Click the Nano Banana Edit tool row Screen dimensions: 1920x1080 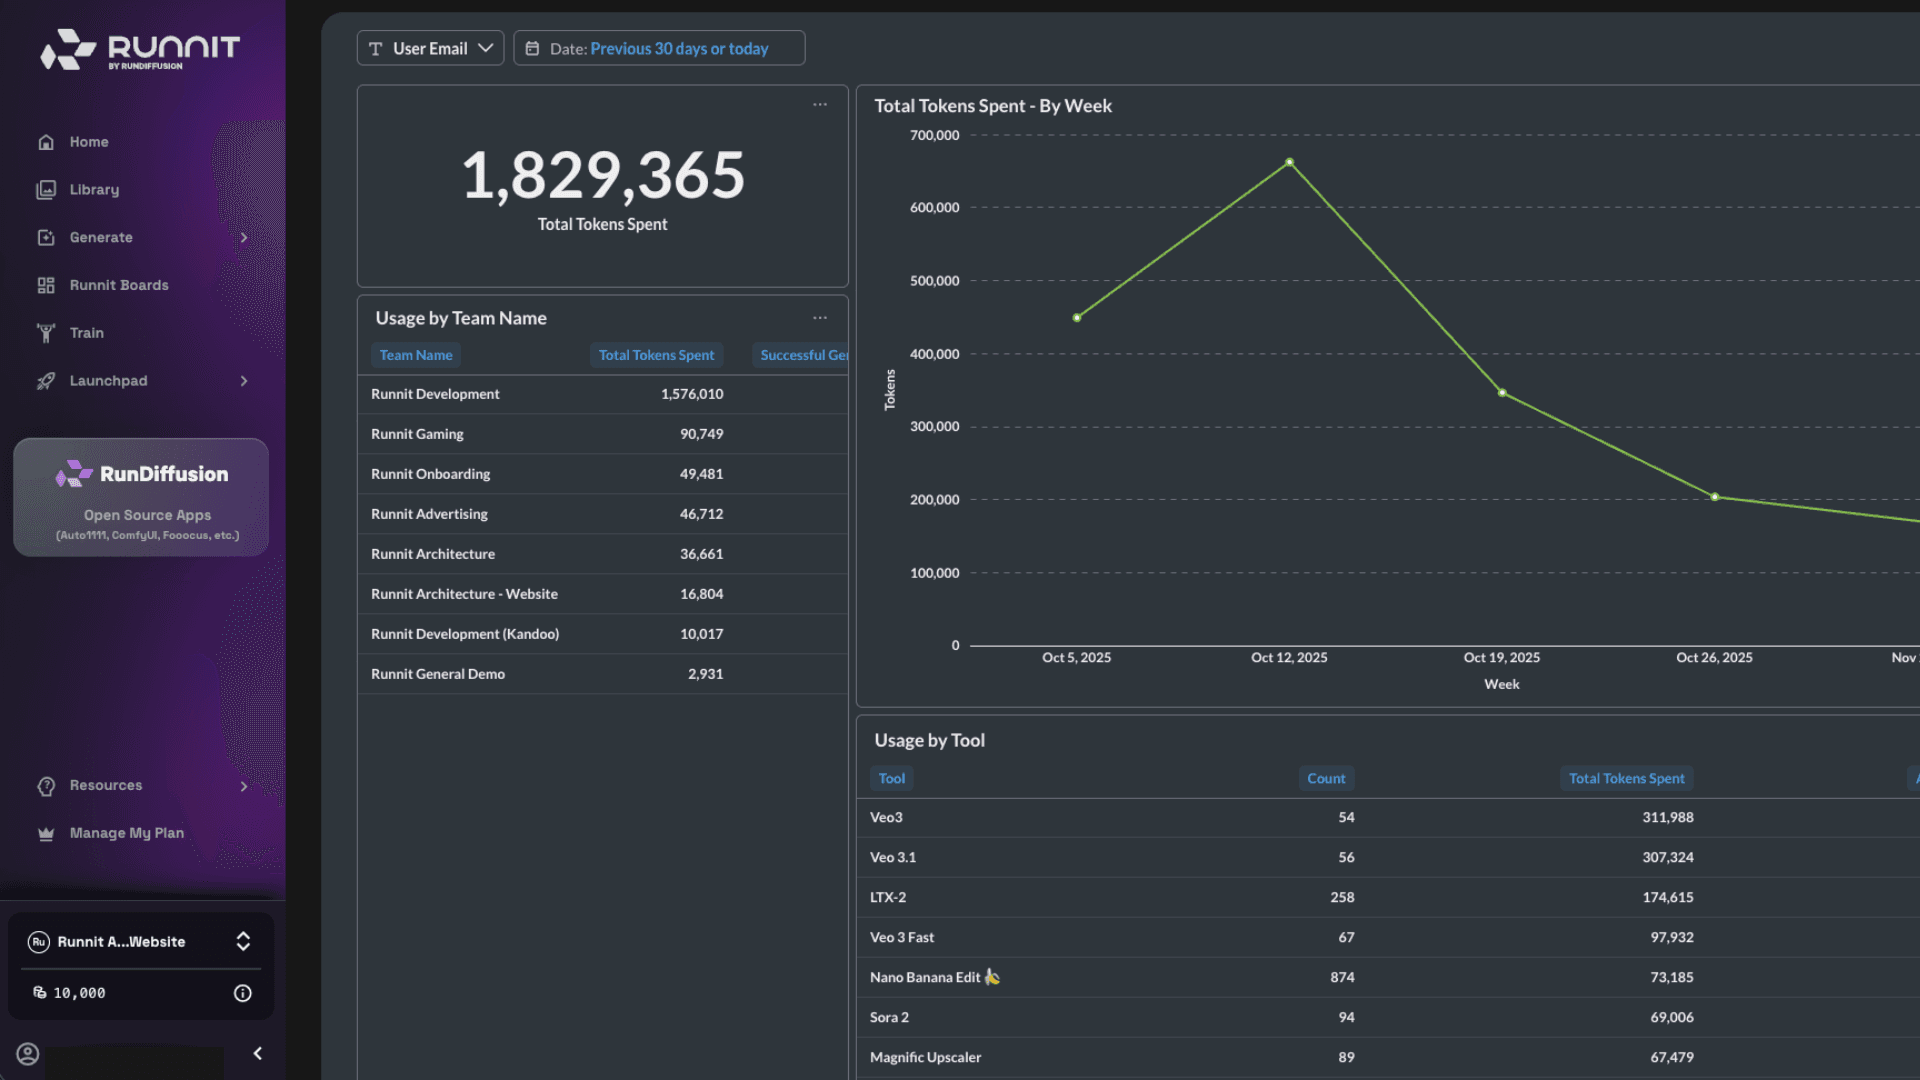(1388, 978)
